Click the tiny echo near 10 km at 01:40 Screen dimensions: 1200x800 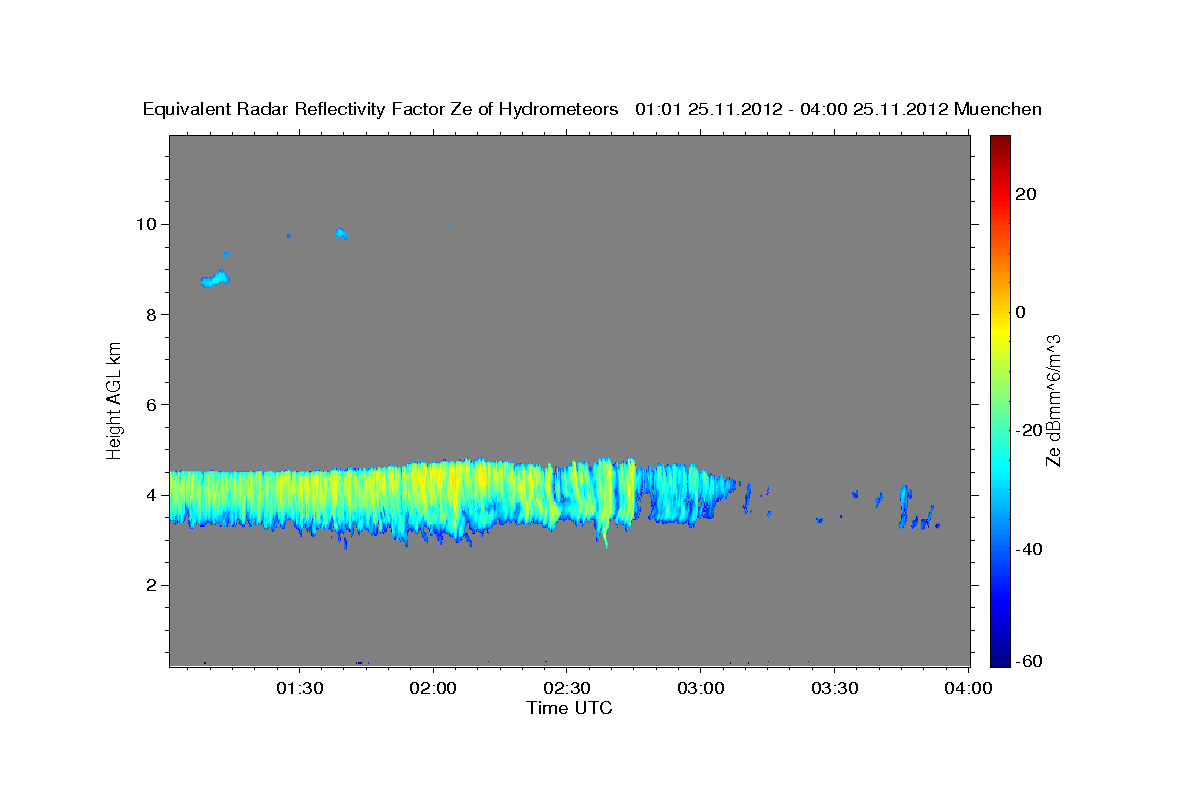click(341, 233)
